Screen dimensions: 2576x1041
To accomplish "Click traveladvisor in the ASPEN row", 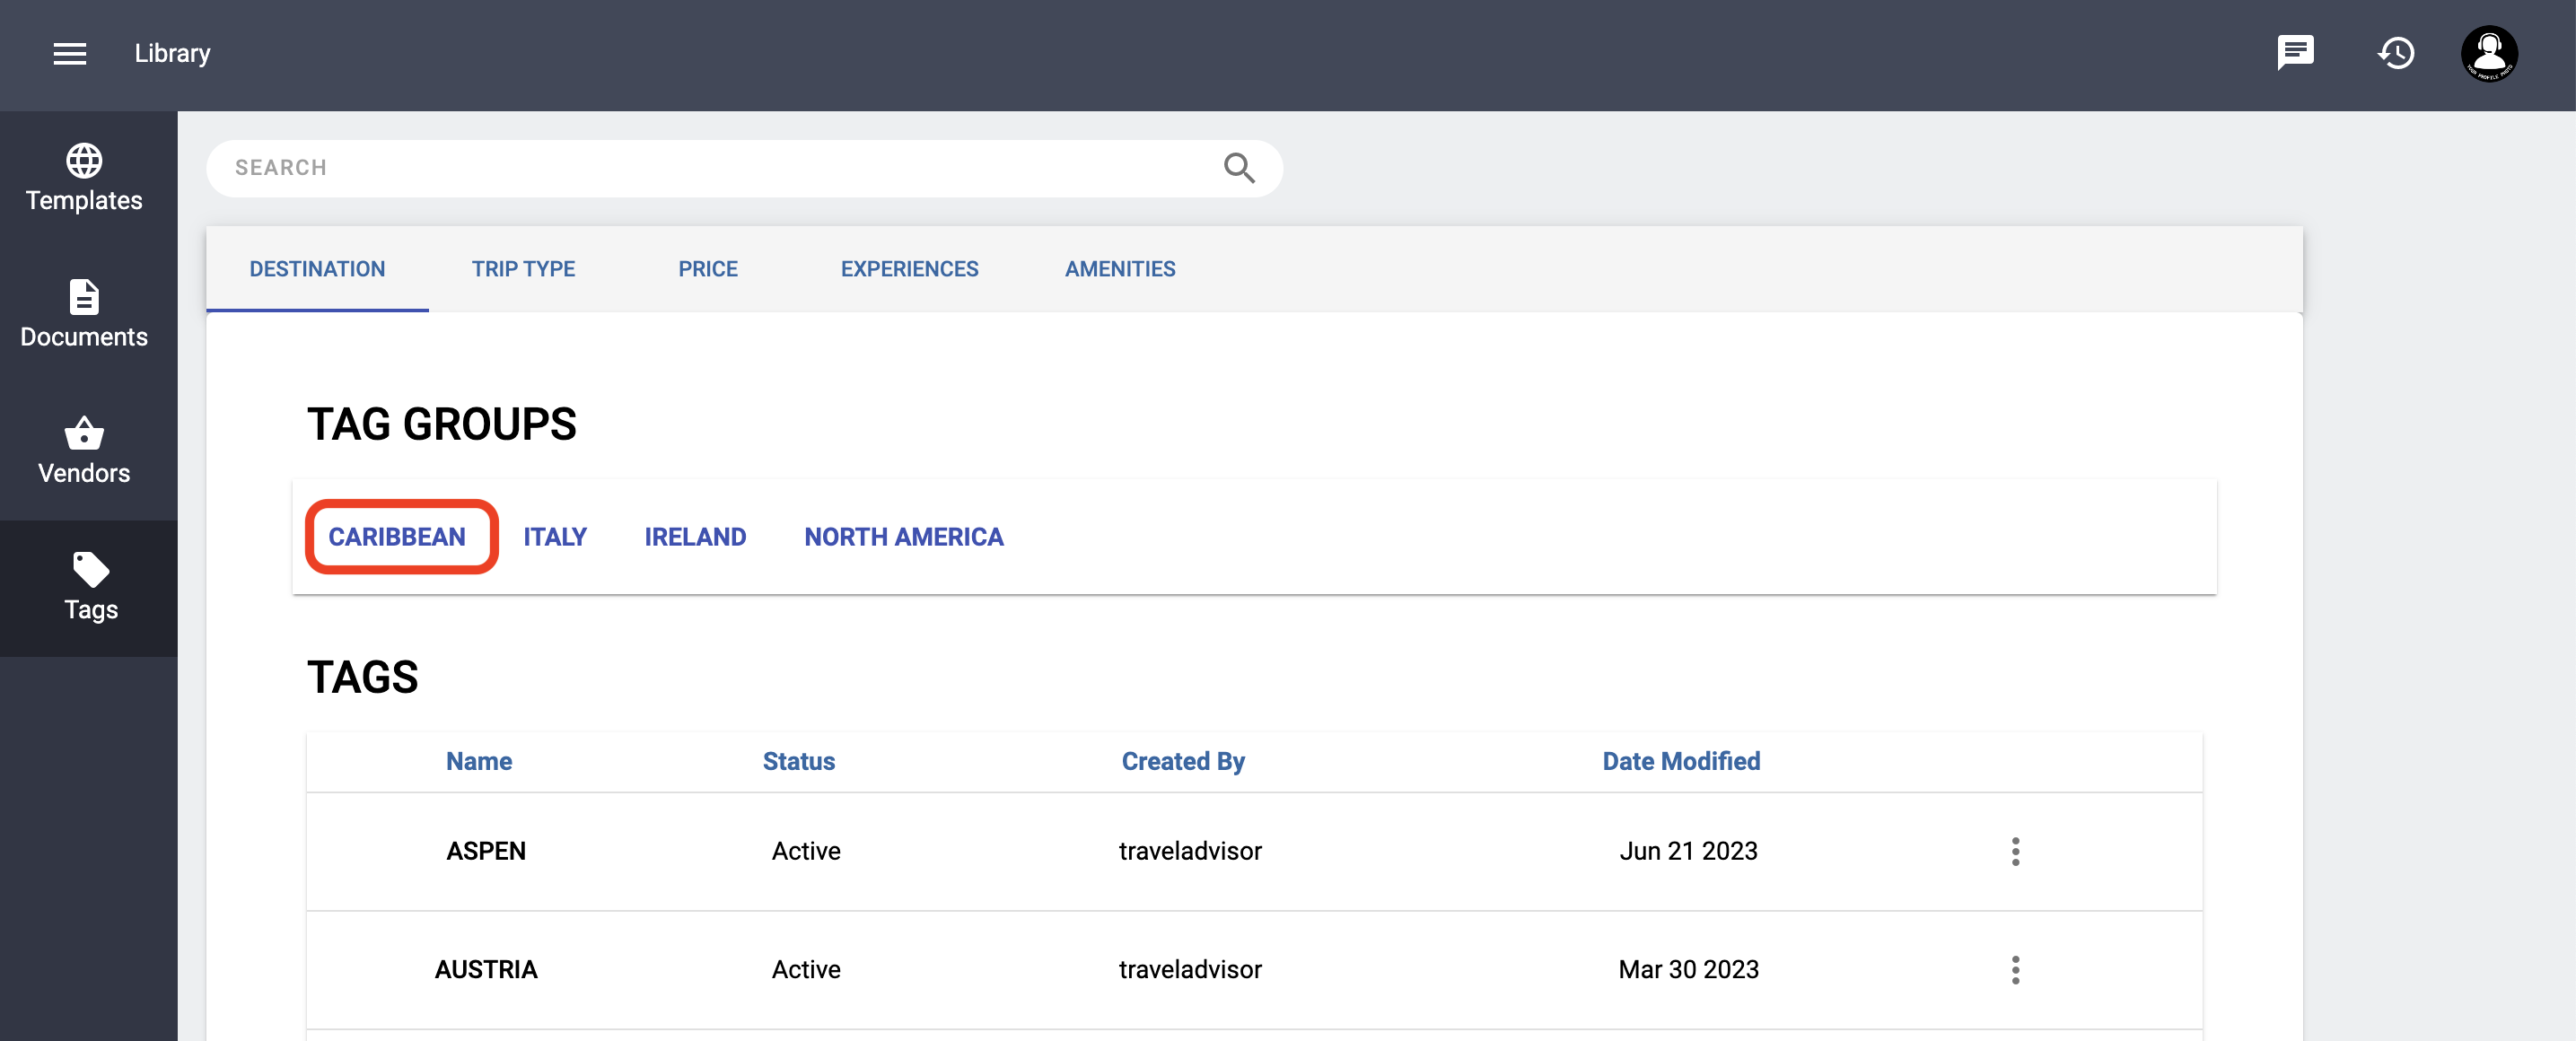I will pyautogui.click(x=1190, y=851).
